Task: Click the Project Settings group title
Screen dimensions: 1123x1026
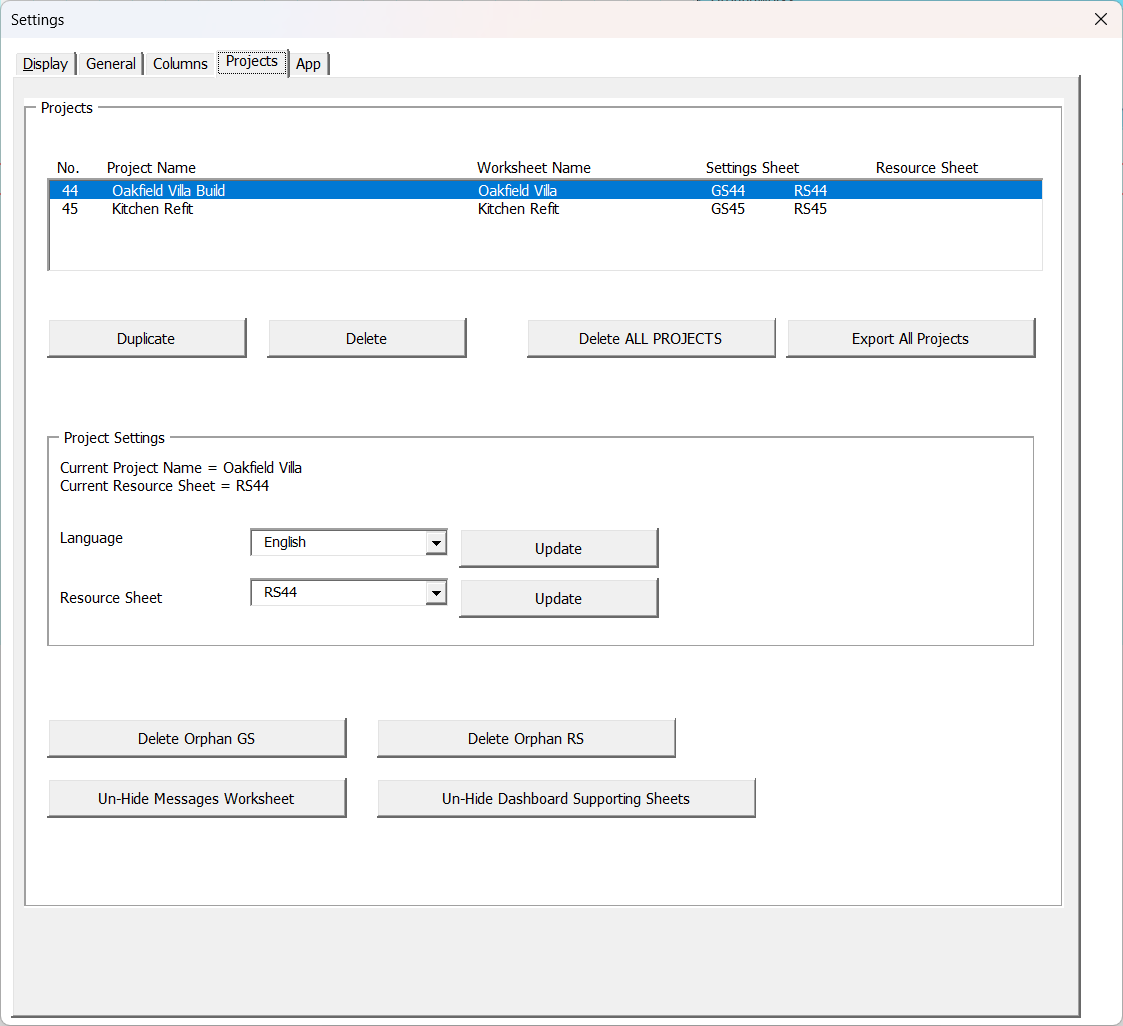Action: click(114, 437)
